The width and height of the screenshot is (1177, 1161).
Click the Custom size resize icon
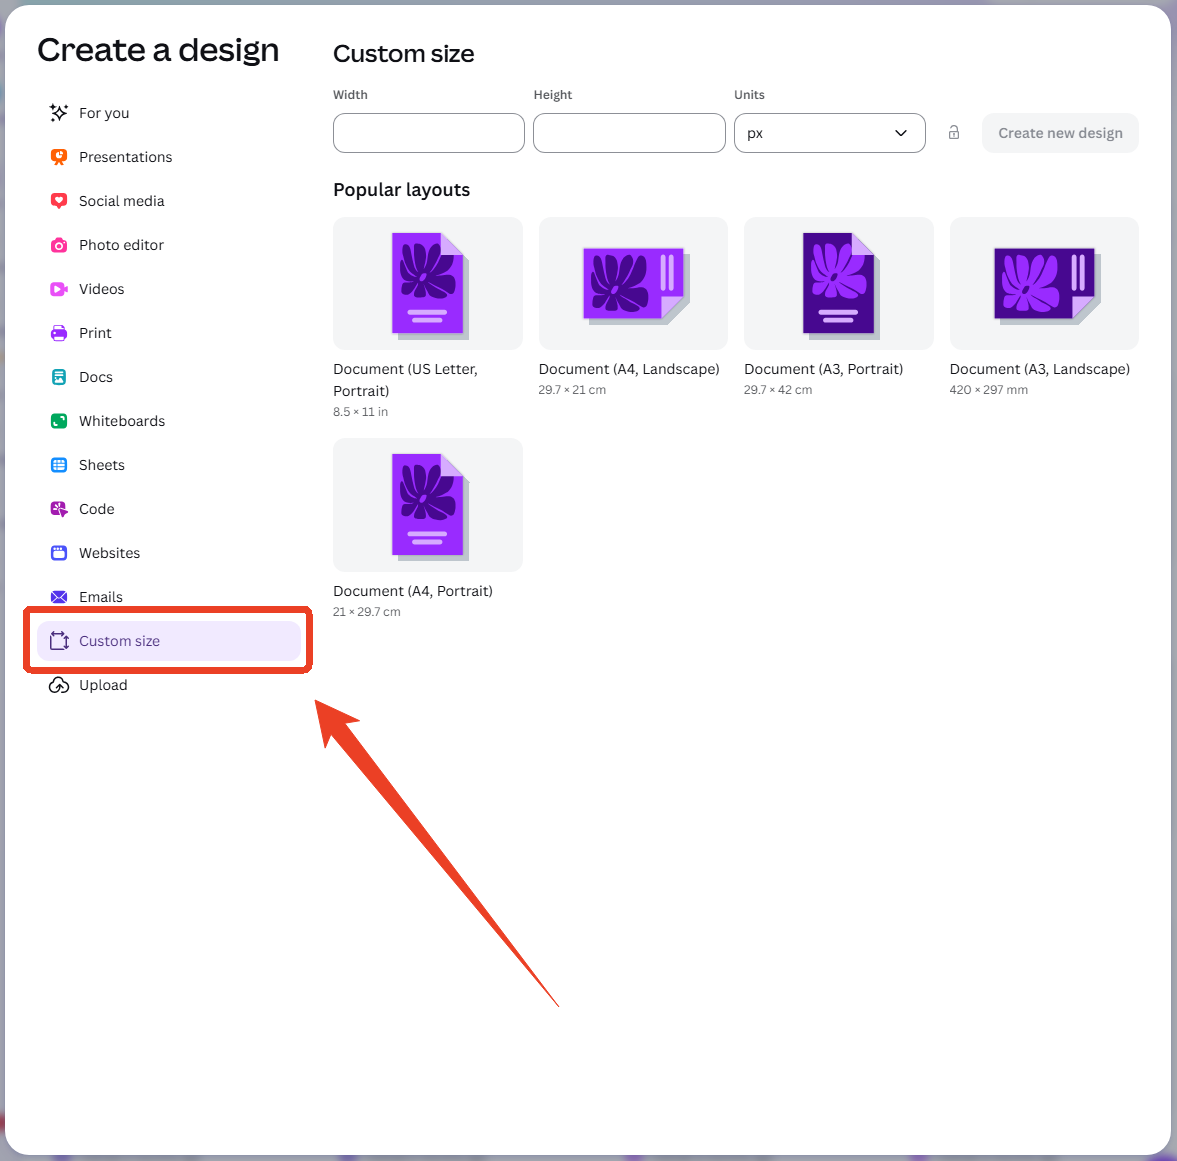(x=59, y=641)
